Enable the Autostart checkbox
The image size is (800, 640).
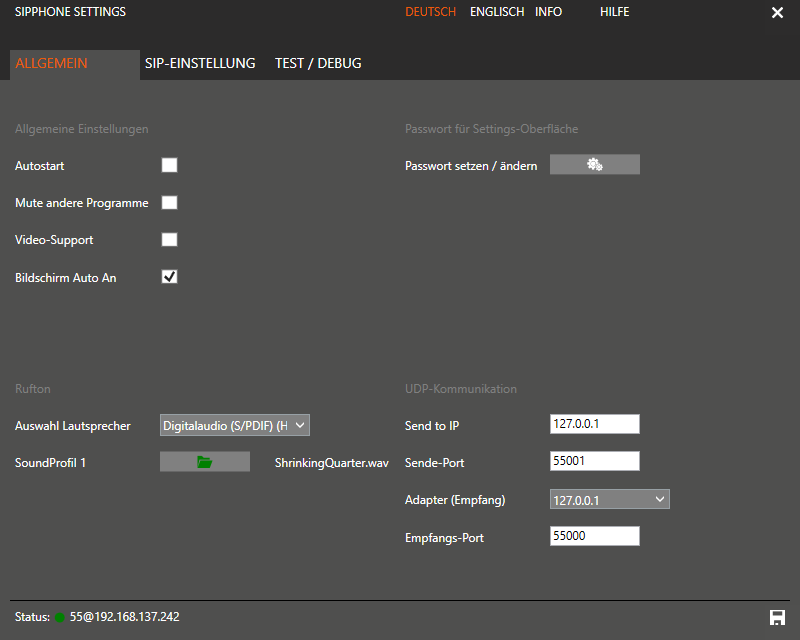coord(170,165)
